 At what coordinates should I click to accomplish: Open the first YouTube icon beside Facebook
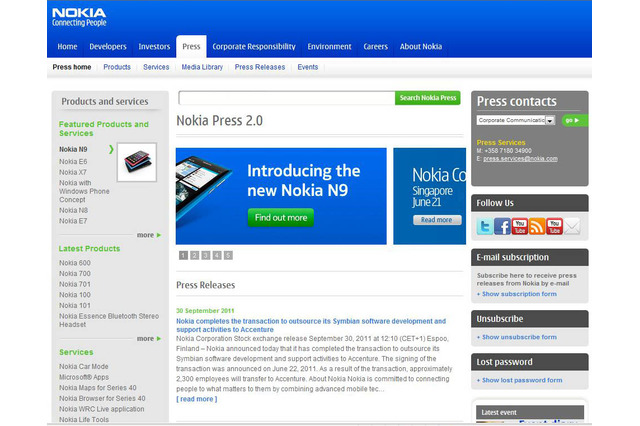[x=520, y=226]
